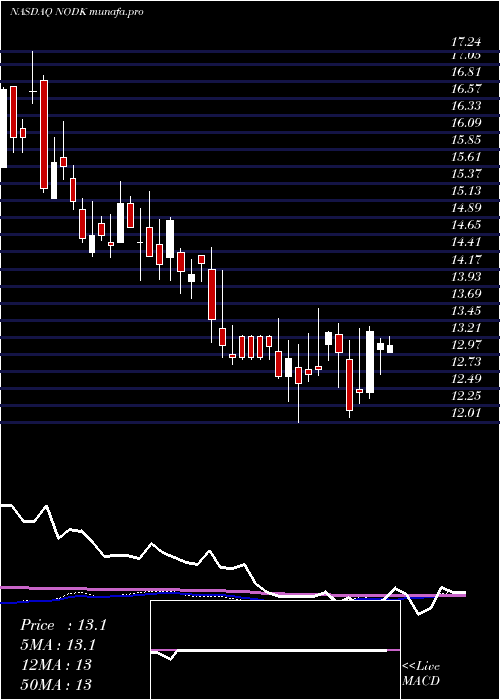Viewport: 500px width, 700px height.
Task: Select the 16.57 price axis label
Action: pyautogui.click(x=466, y=89)
